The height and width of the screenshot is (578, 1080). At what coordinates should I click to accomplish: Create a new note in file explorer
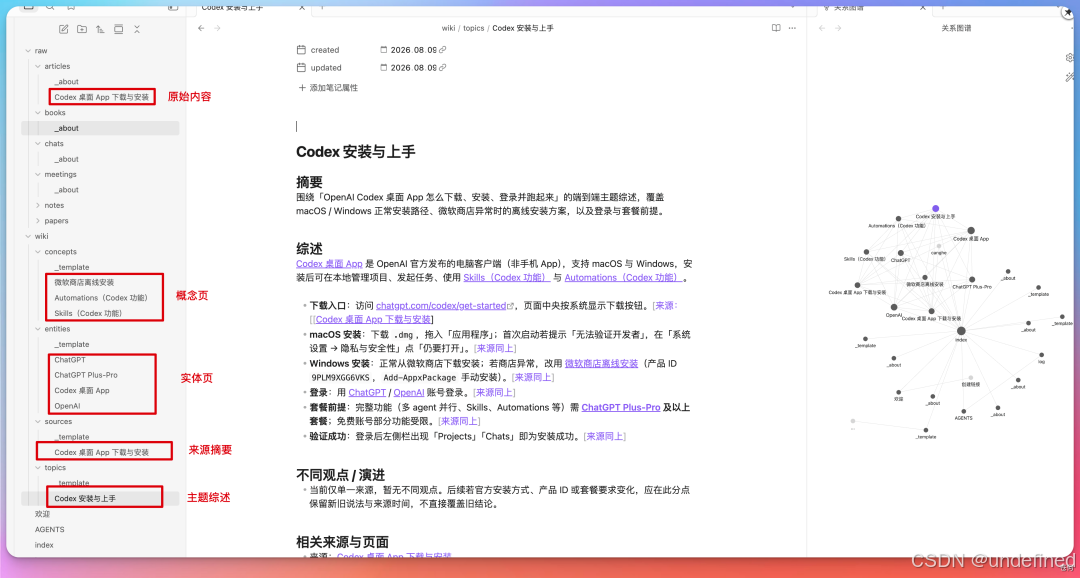coord(64,29)
